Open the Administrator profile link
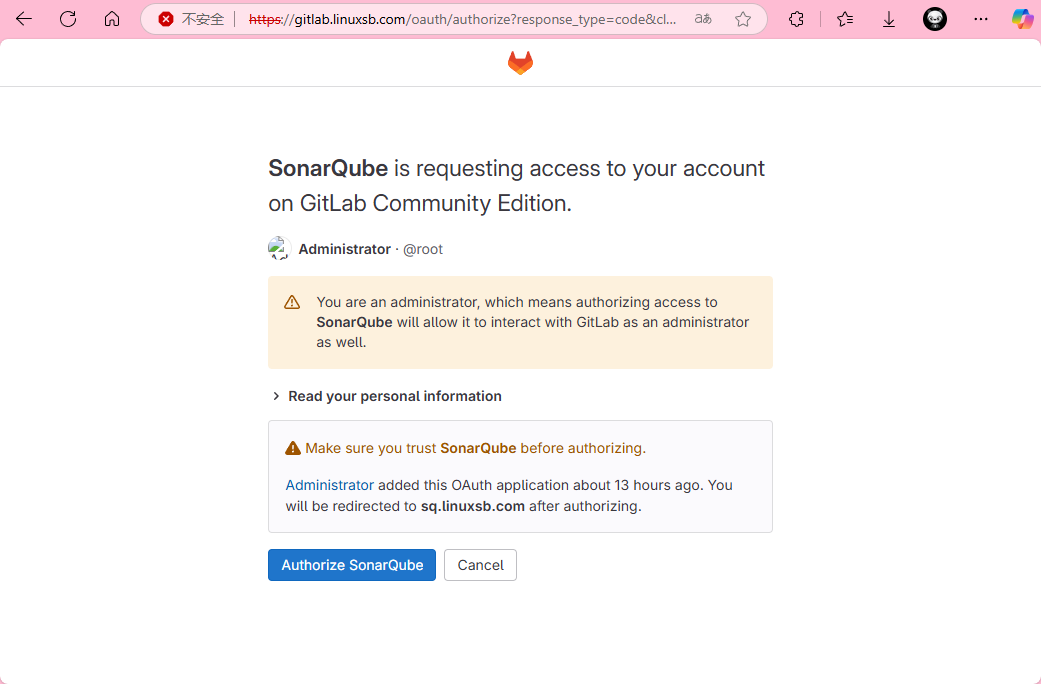 pyautogui.click(x=329, y=485)
